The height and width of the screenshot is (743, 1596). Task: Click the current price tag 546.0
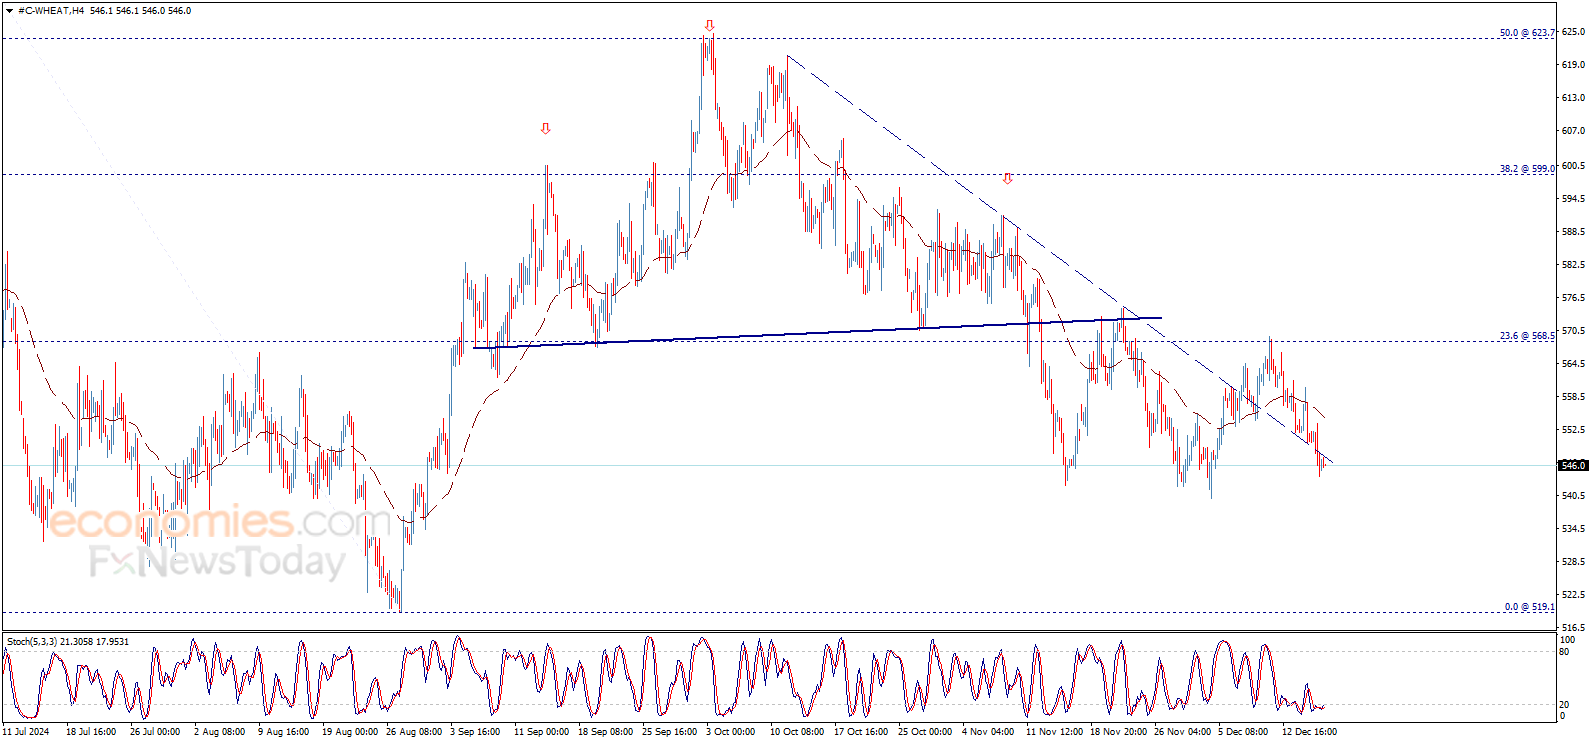click(1573, 465)
